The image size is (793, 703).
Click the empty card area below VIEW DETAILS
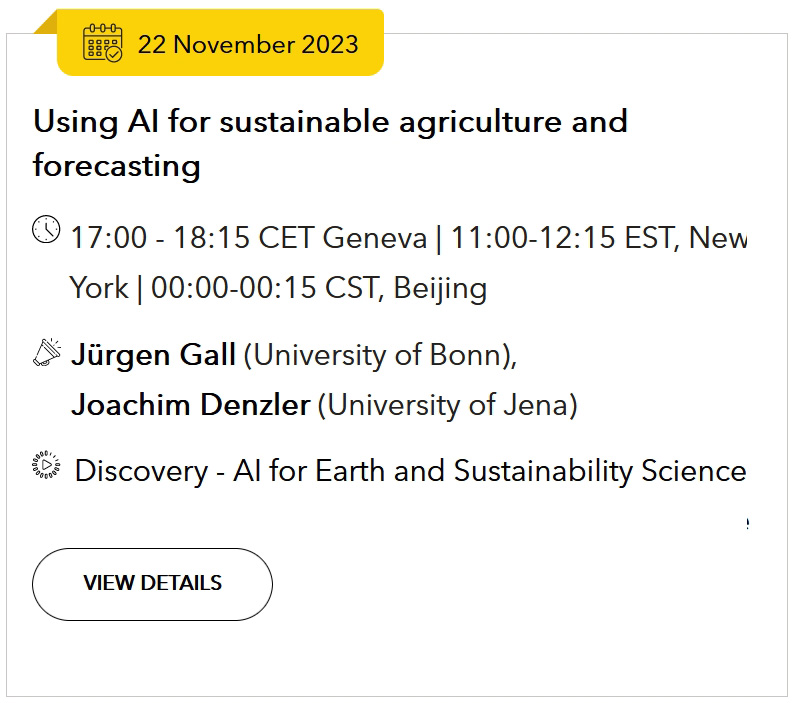396,657
